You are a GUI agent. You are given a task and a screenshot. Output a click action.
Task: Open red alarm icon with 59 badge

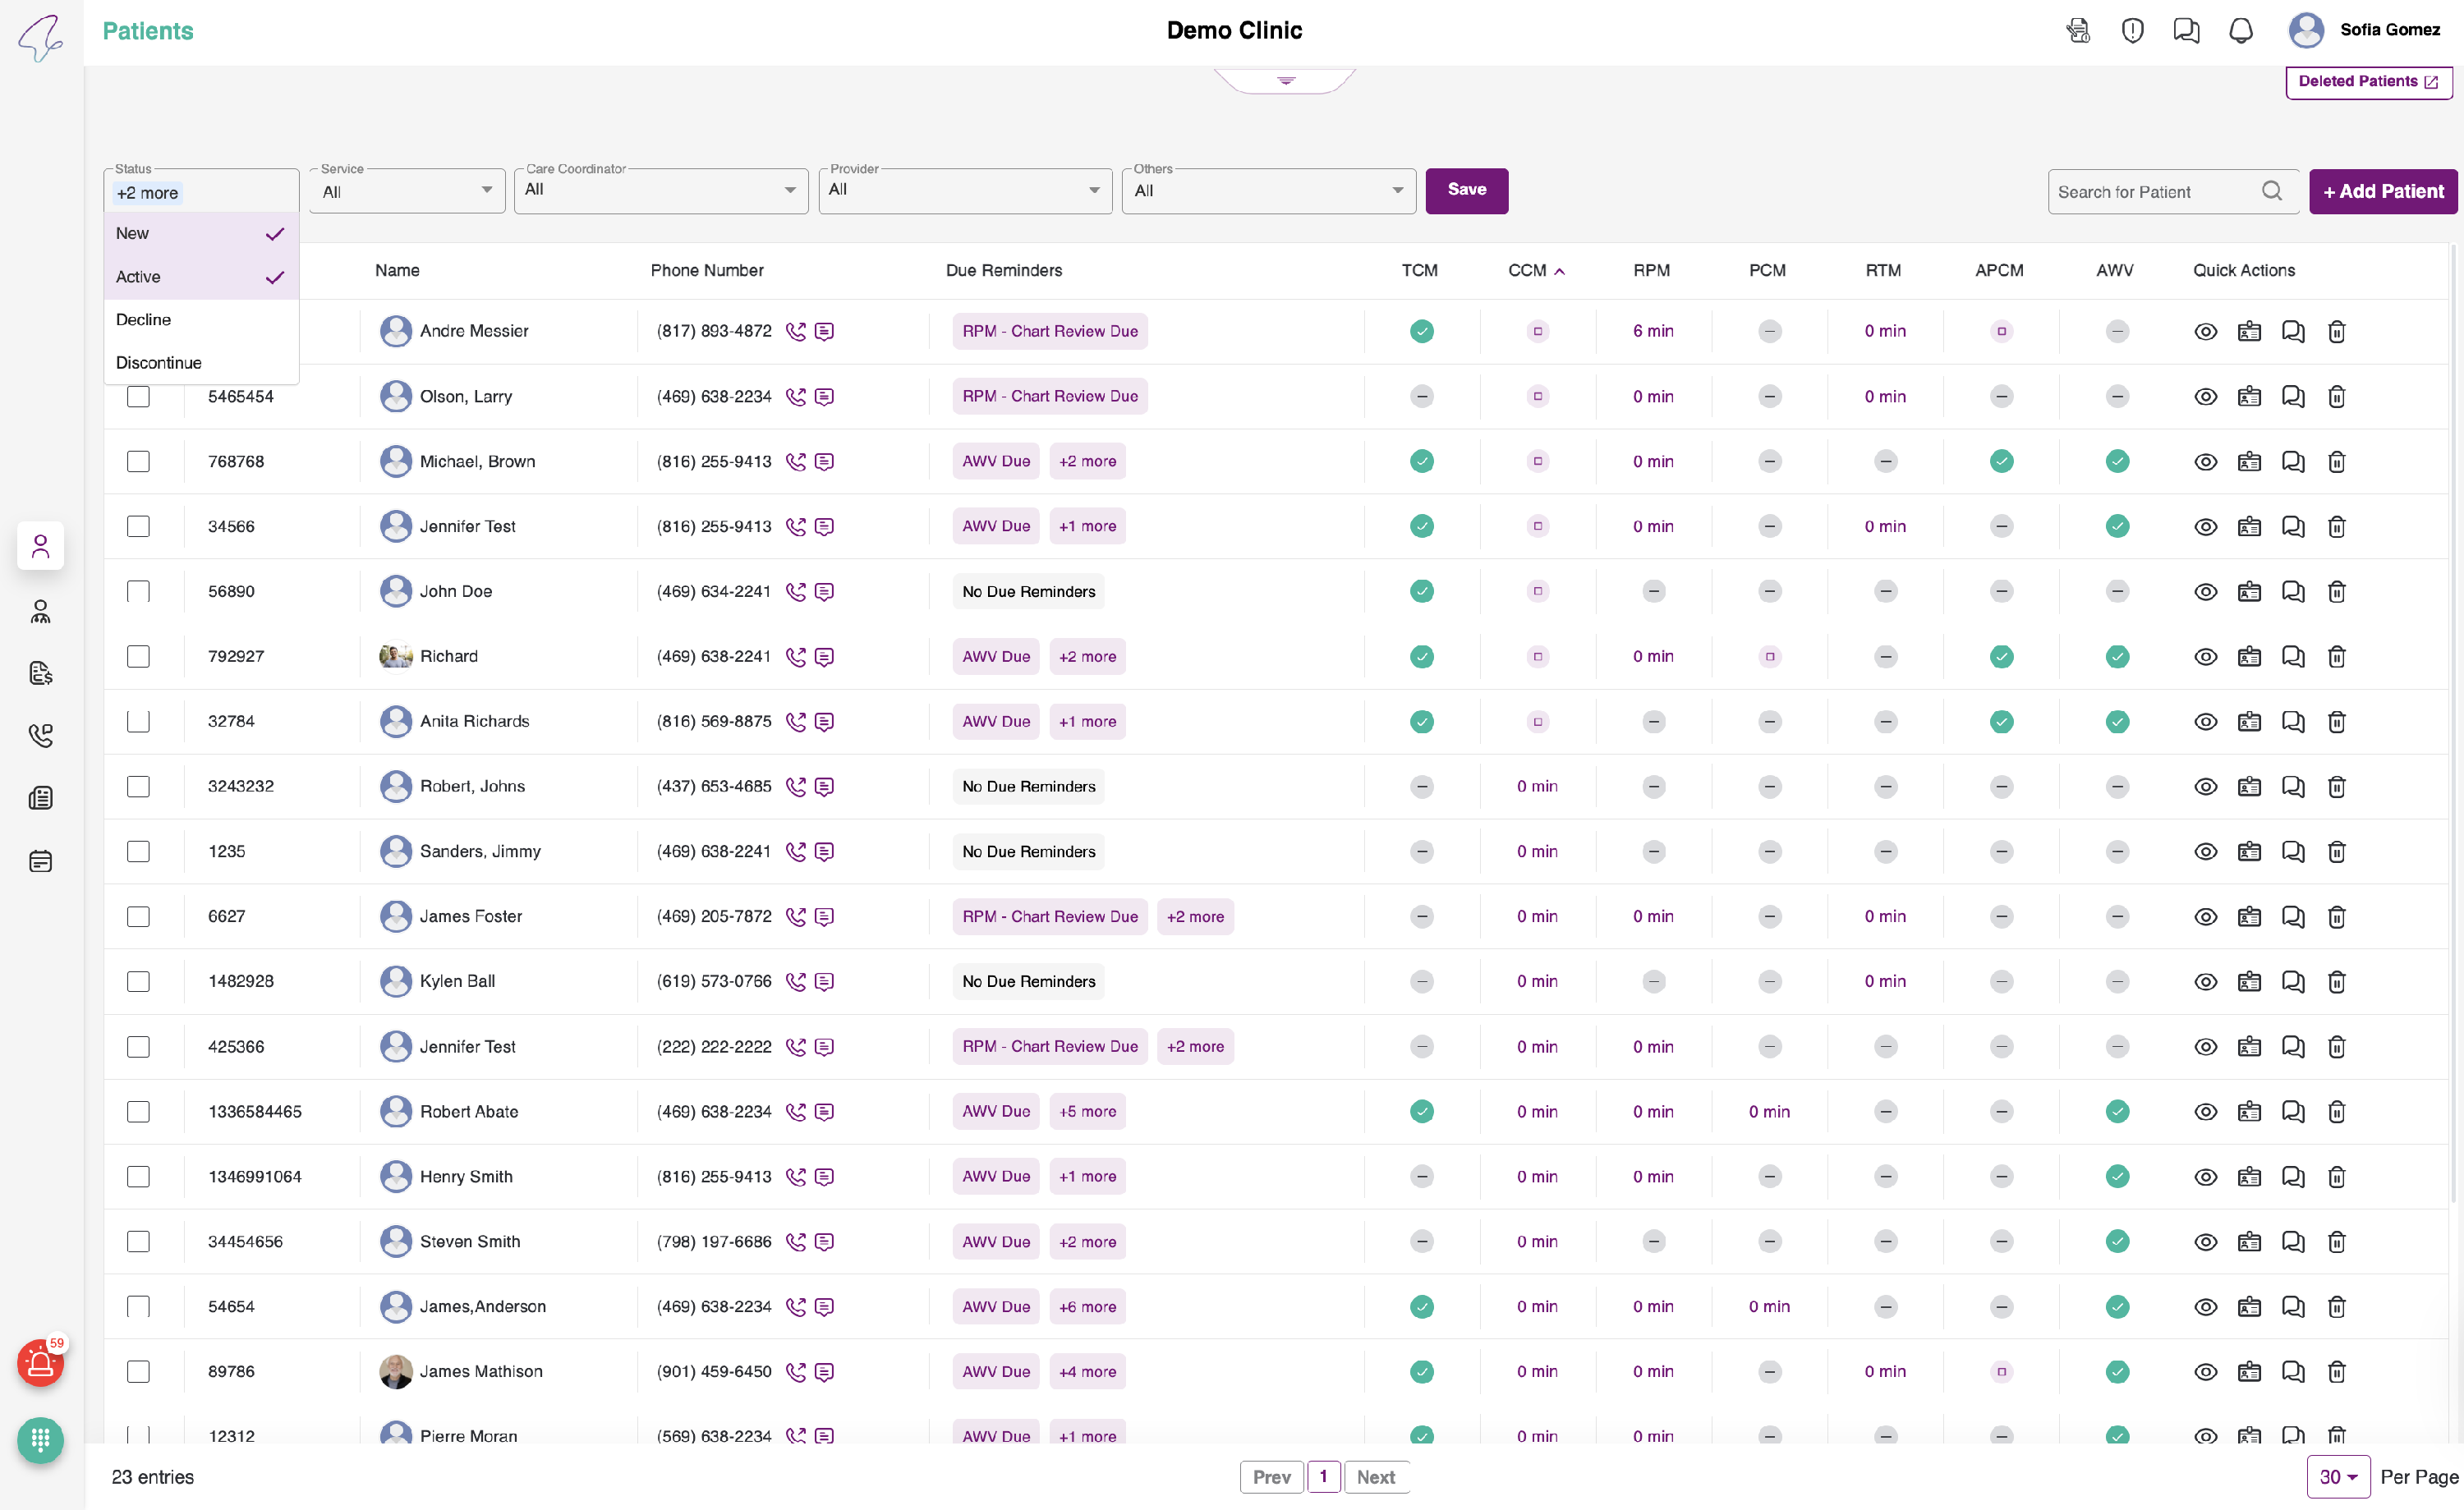click(40, 1364)
